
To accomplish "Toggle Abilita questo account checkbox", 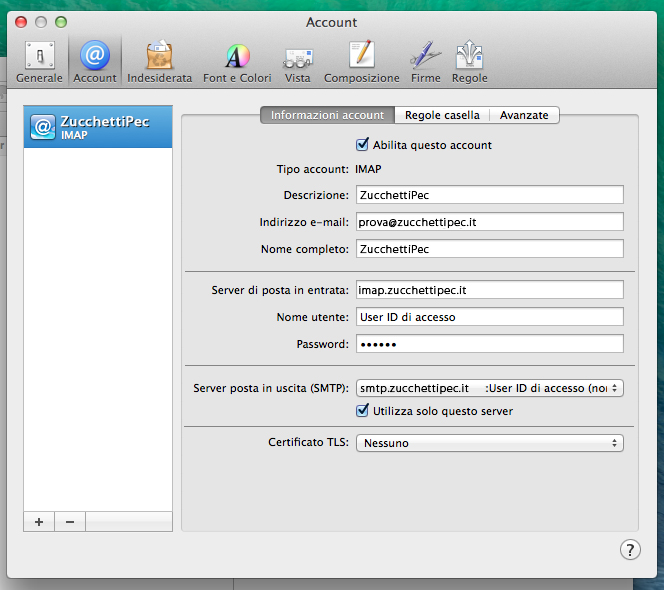I will [362, 144].
